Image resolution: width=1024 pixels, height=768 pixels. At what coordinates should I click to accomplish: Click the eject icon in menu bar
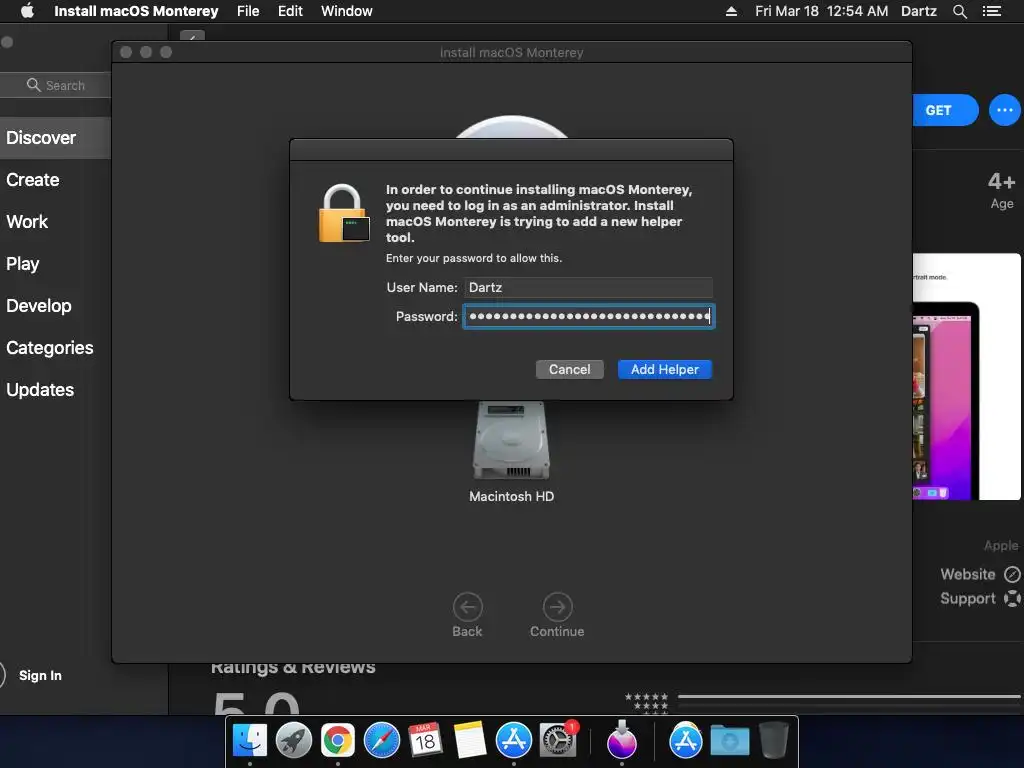[x=731, y=11]
